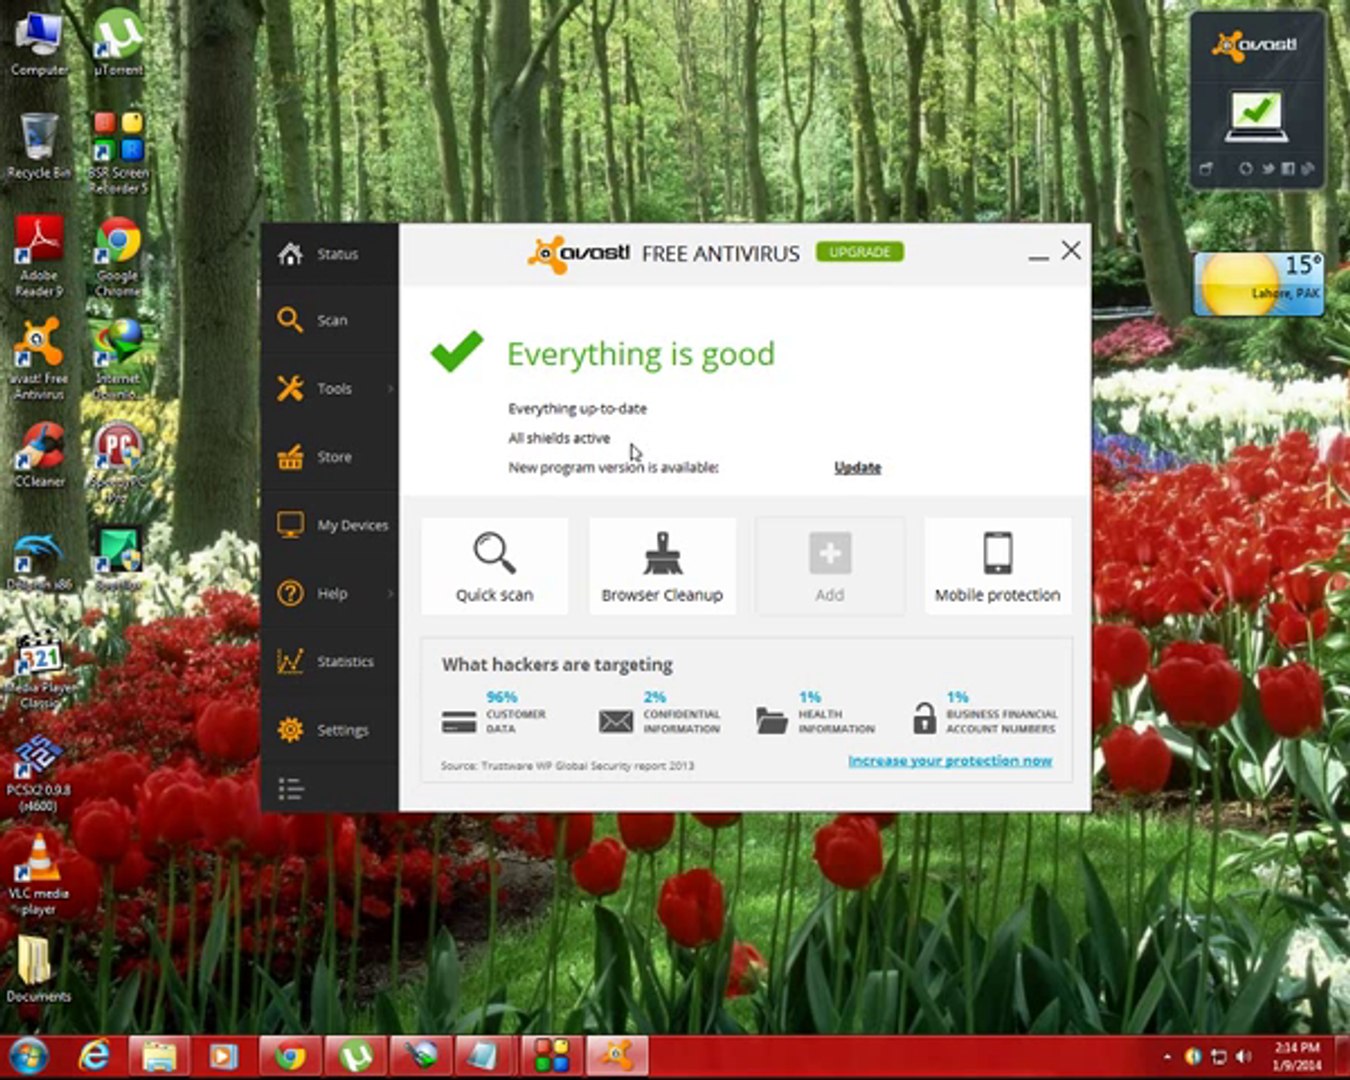
Task: Expand the Help submenu arrow
Action: 390,593
